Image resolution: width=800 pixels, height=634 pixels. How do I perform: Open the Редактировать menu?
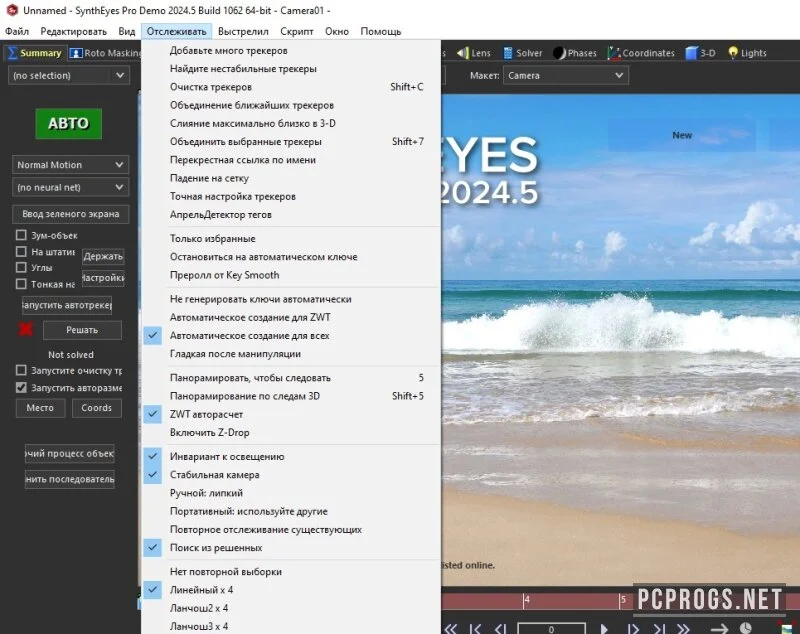click(73, 32)
